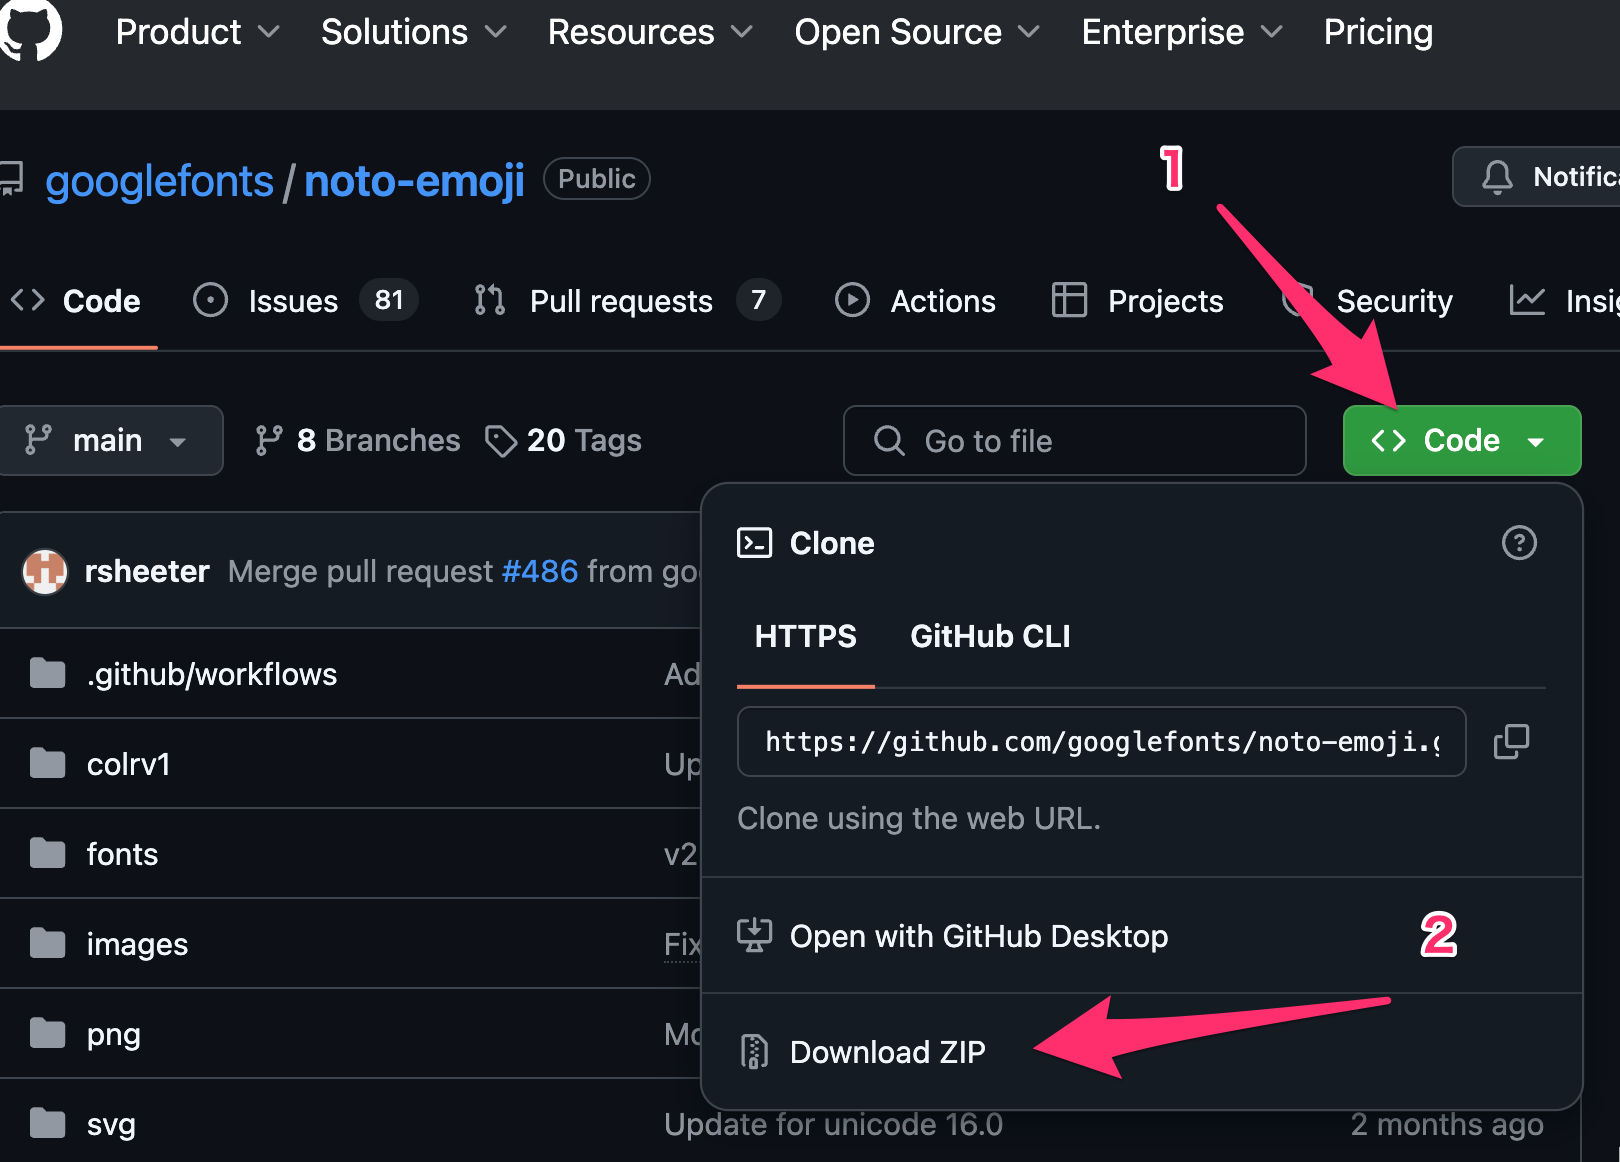Open the svg folder
The width and height of the screenshot is (1620, 1162).
tap(111, 1124)
